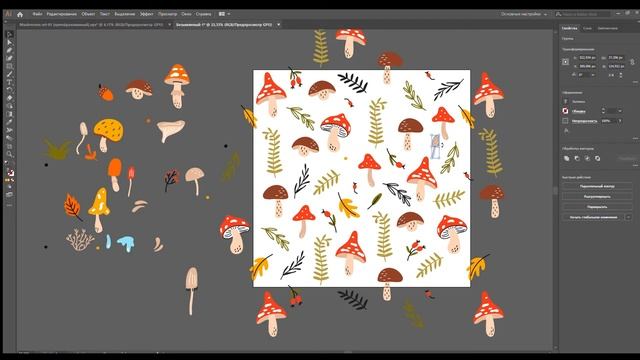640x360 pixels.
Task: Click the Перекрасить button
Action: (597, 207)
